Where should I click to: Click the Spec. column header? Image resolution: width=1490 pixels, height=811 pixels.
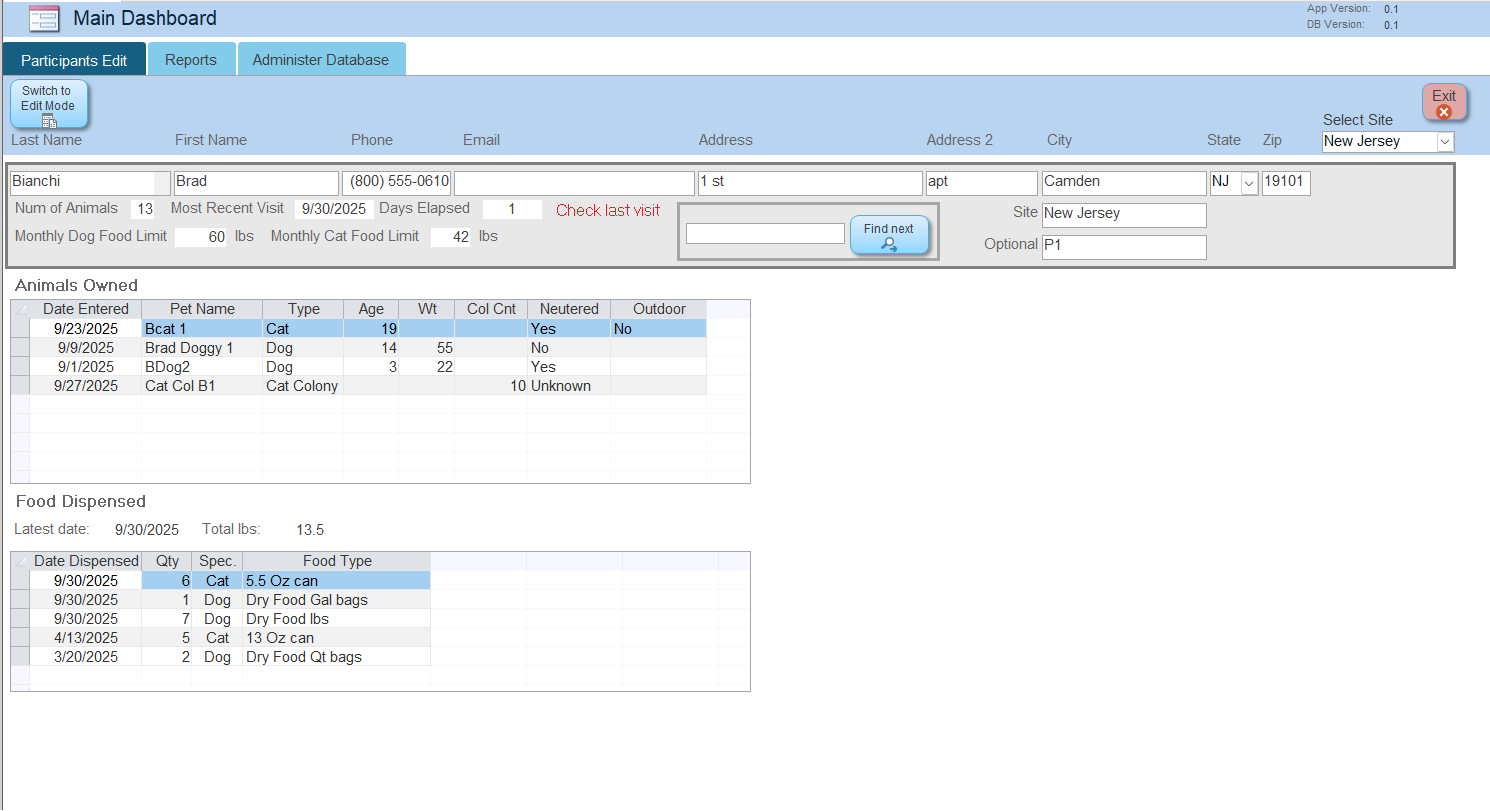[x=217, y=561]
